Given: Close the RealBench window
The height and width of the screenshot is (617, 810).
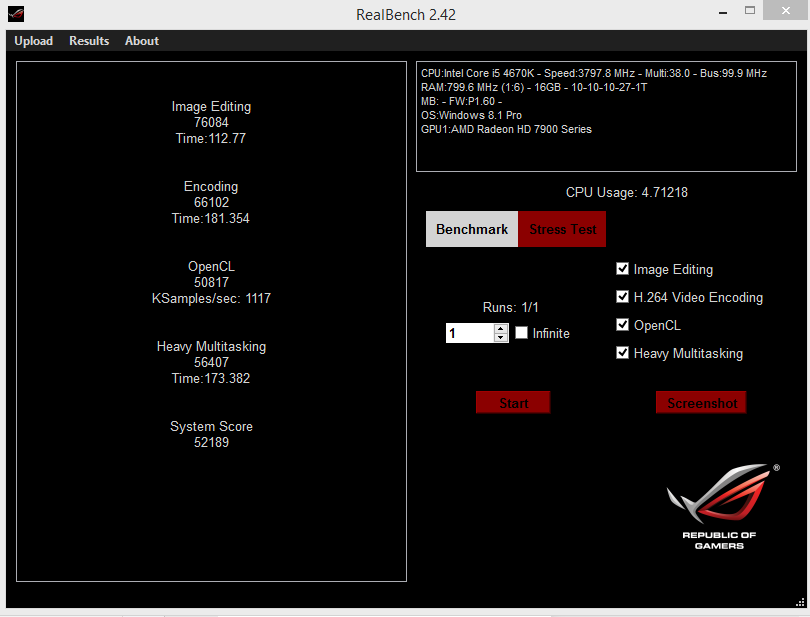Looking at the screenshot, I should 785,10.
